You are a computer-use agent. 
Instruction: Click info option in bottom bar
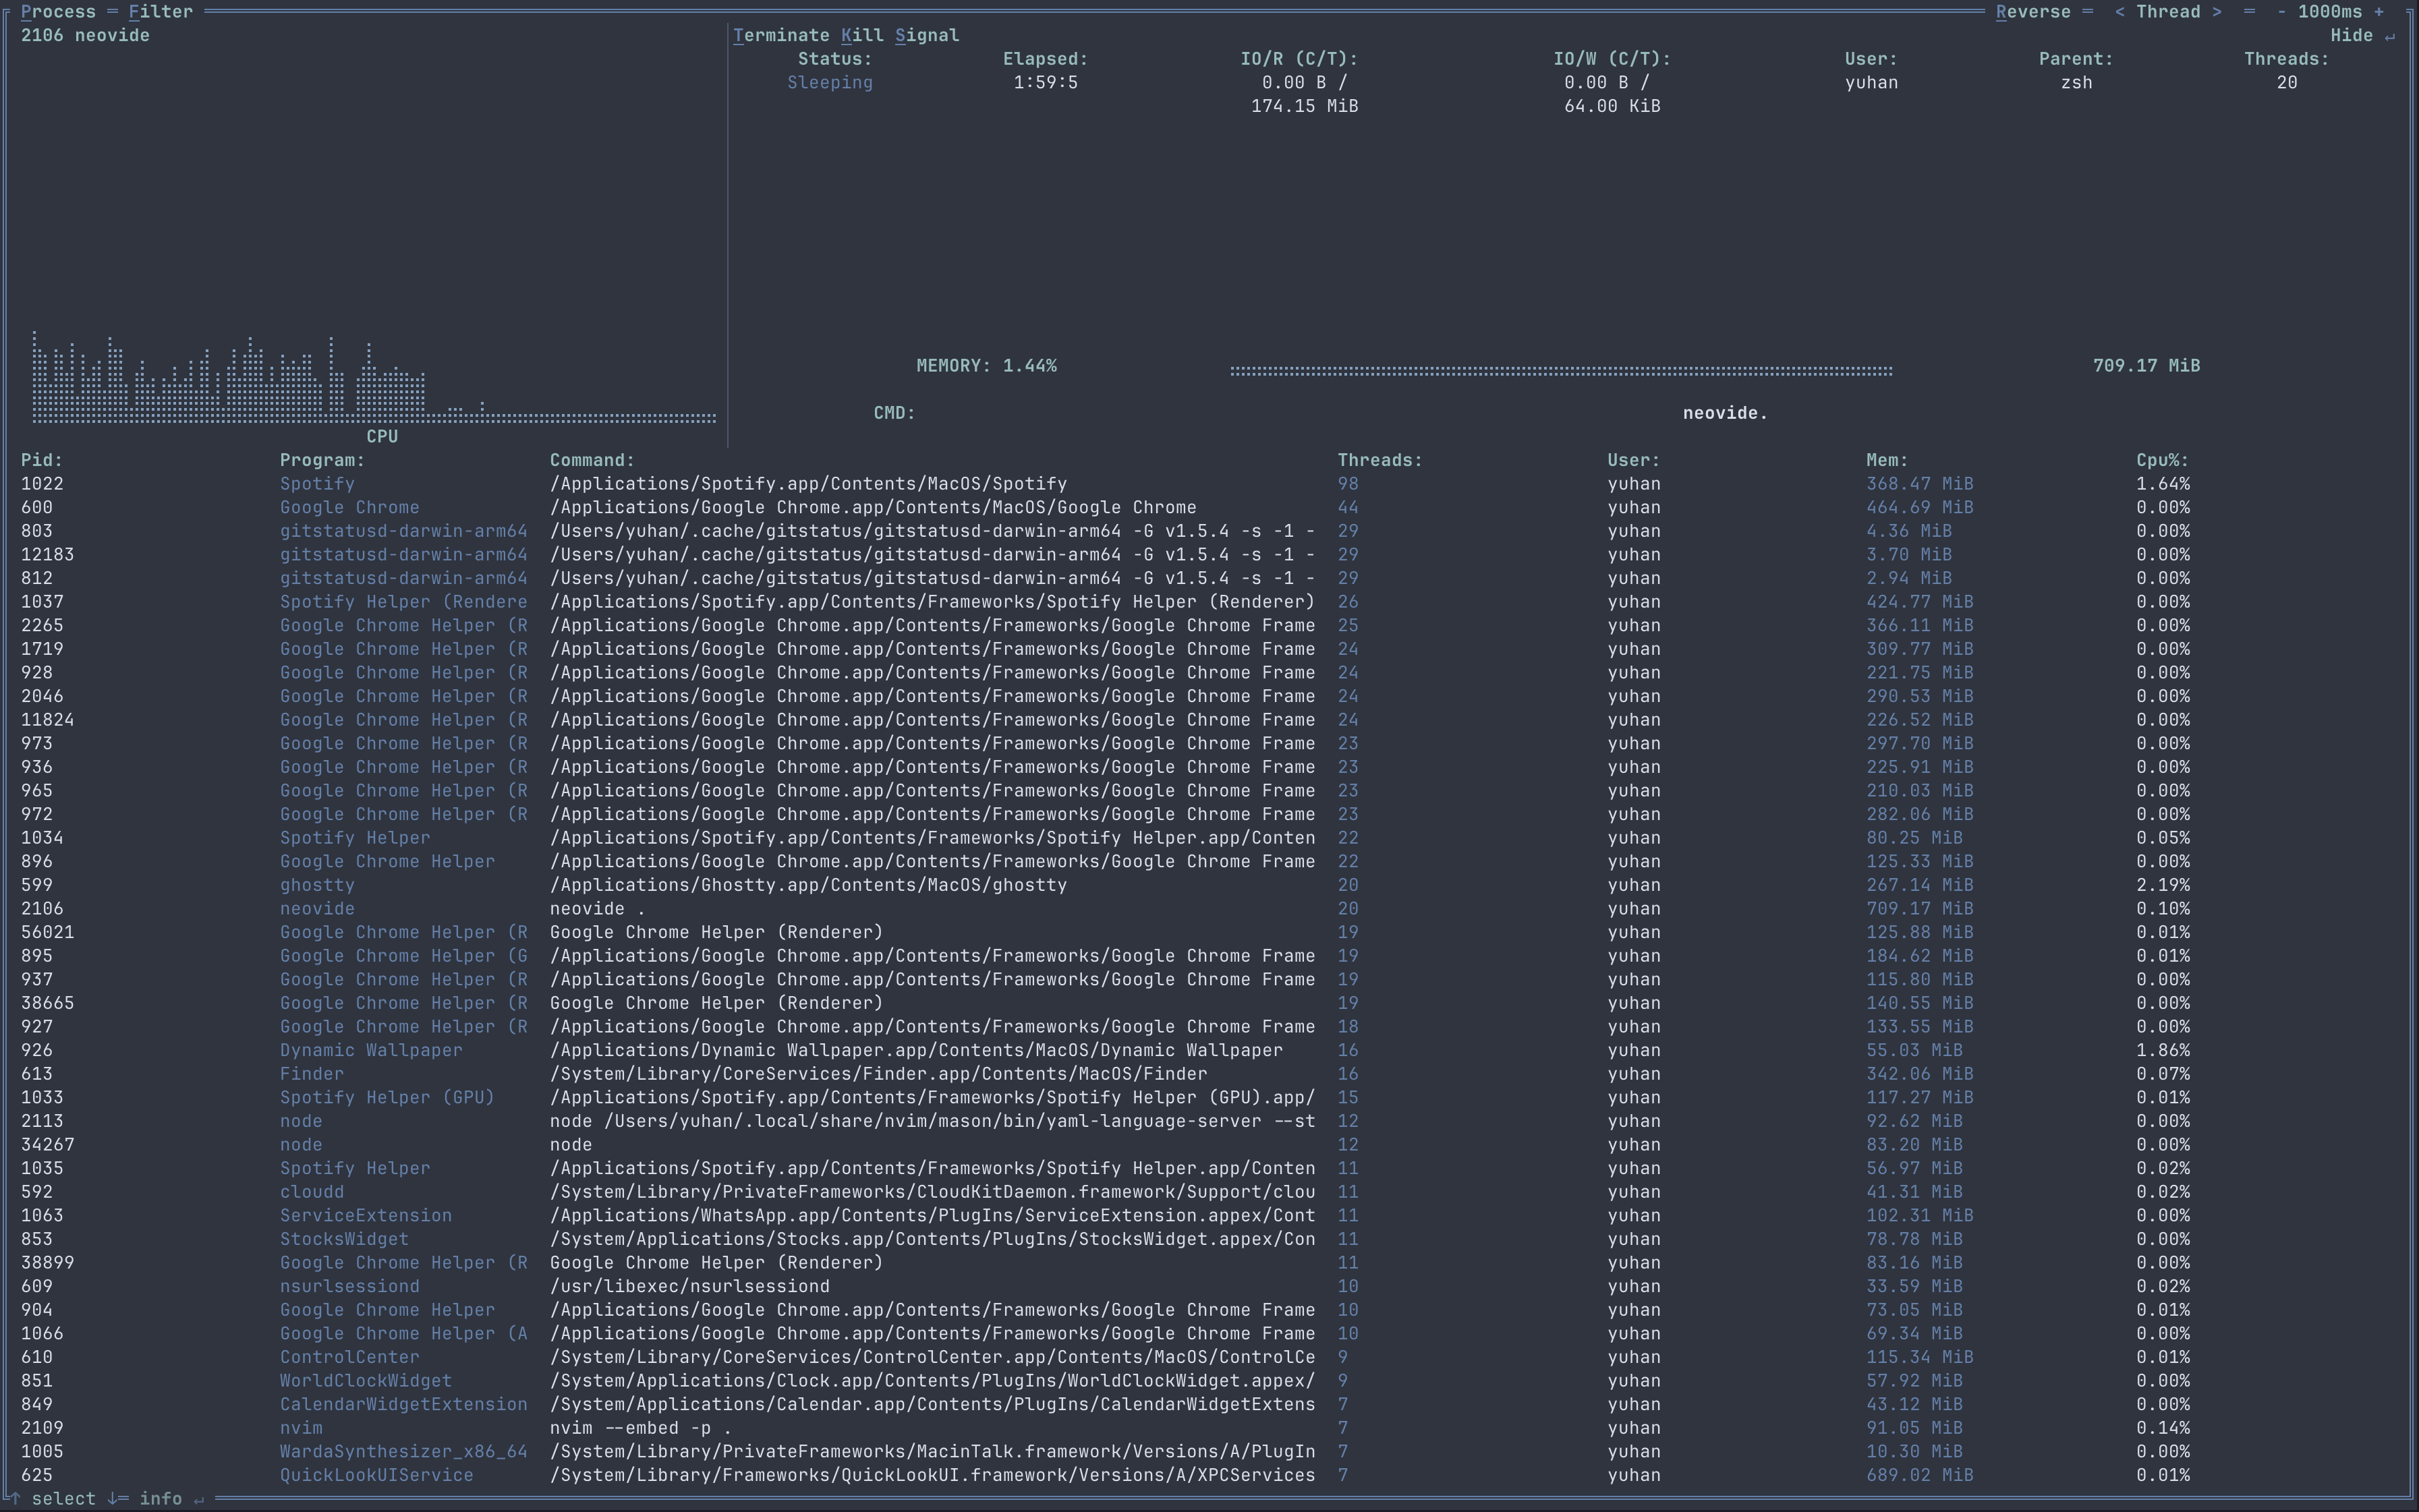[160, 1498]
